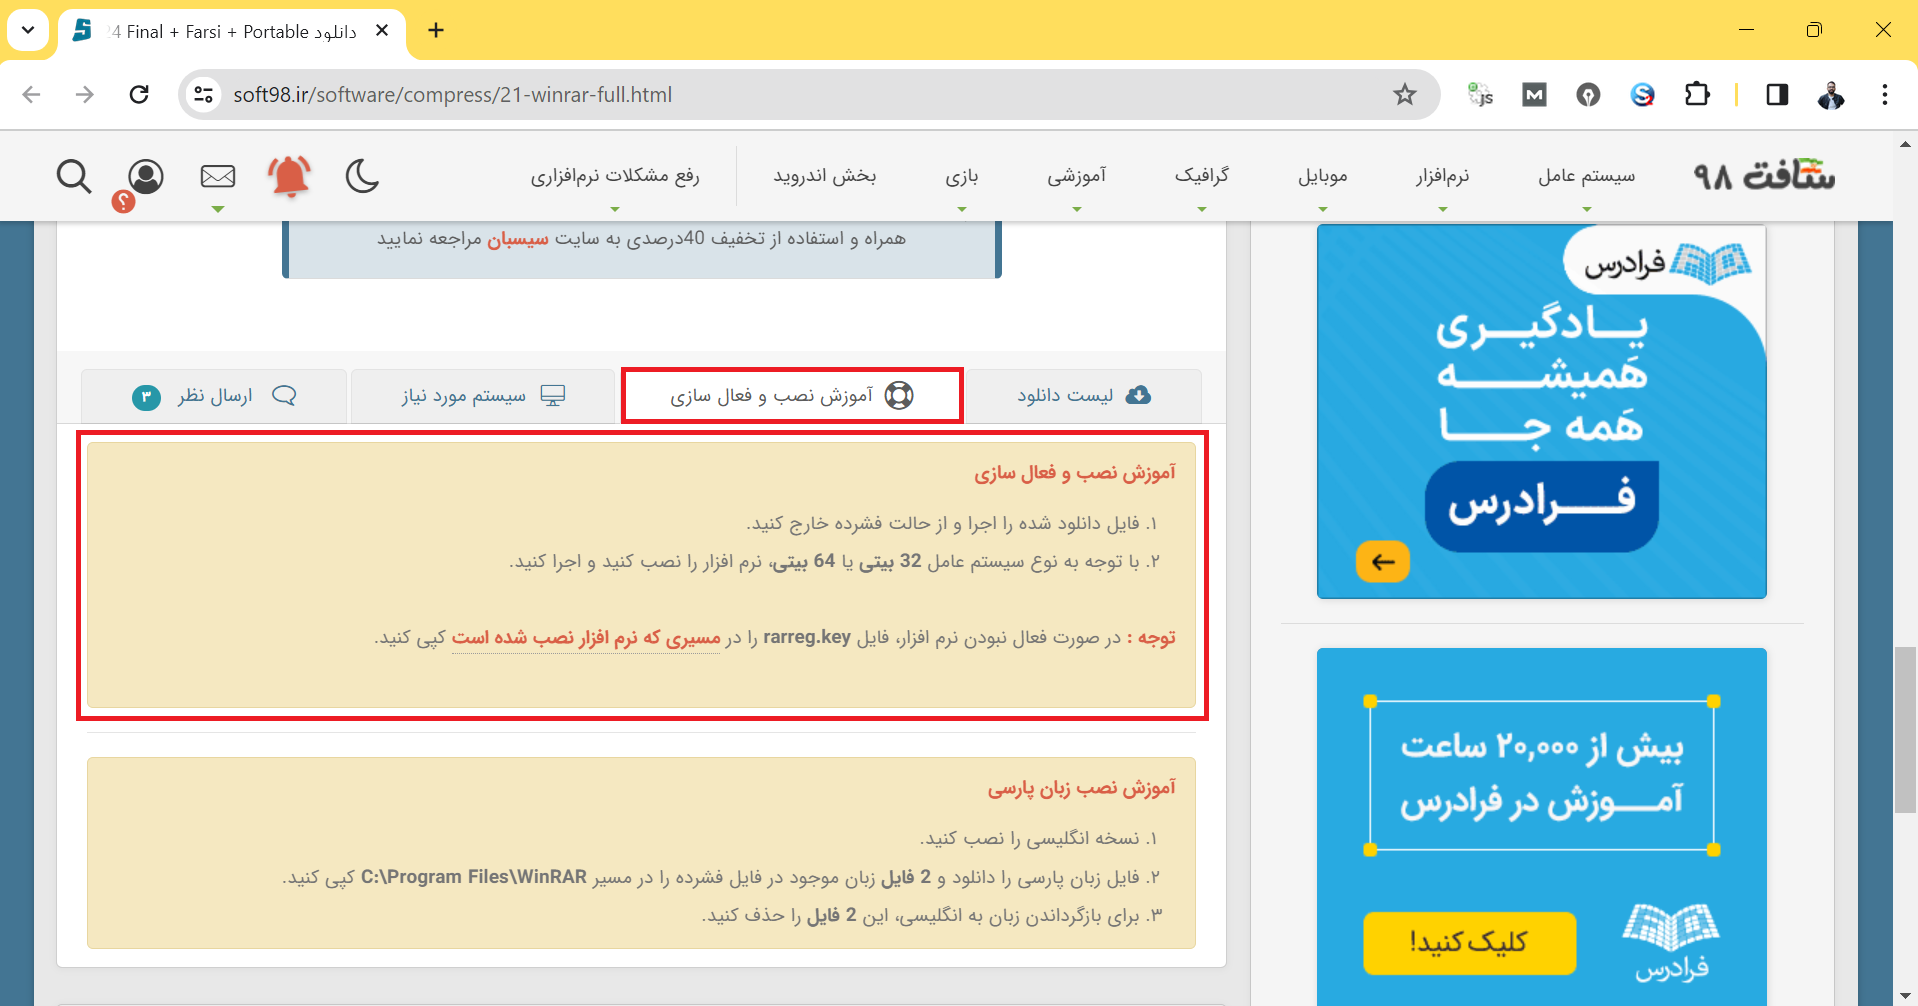Open the سیسبان link
This screenshot has width=1918, height=1006.
[x=518, y=239]
